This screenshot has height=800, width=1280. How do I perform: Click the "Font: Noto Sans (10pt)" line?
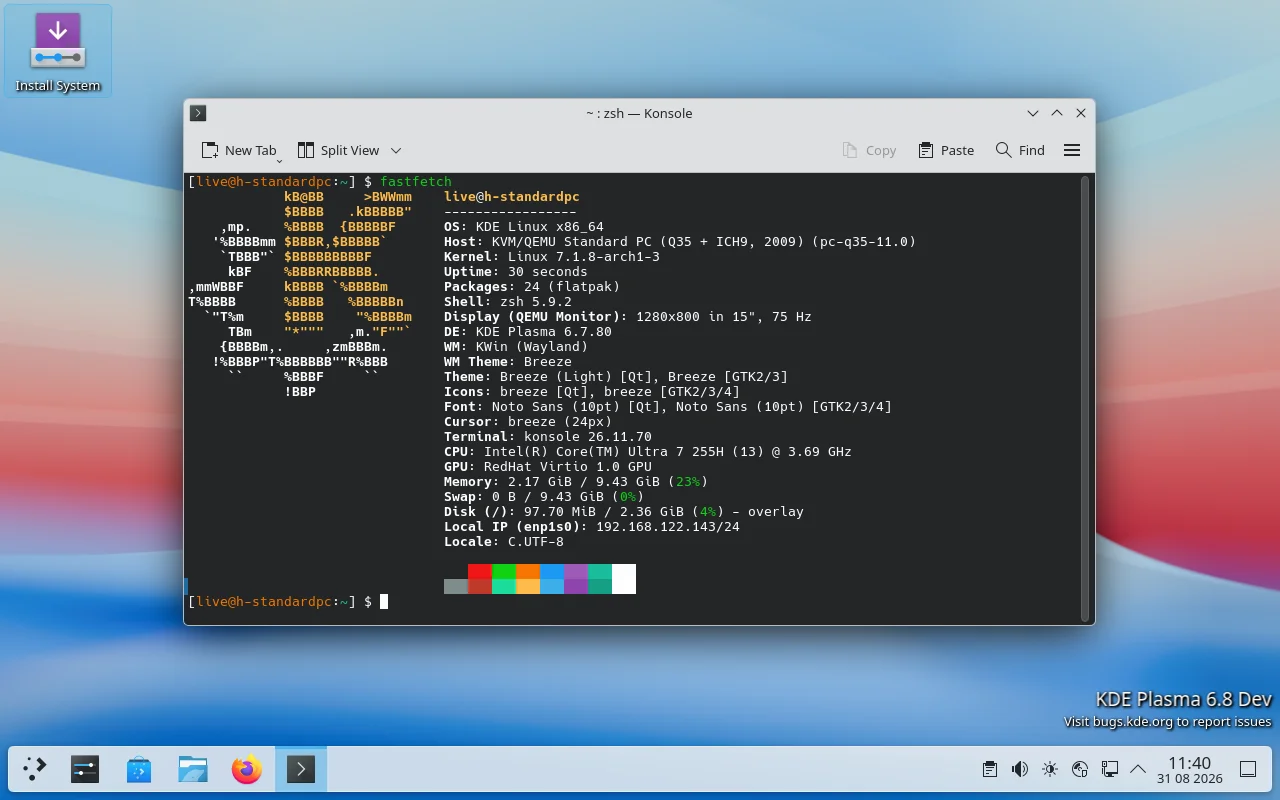point(668,407)
